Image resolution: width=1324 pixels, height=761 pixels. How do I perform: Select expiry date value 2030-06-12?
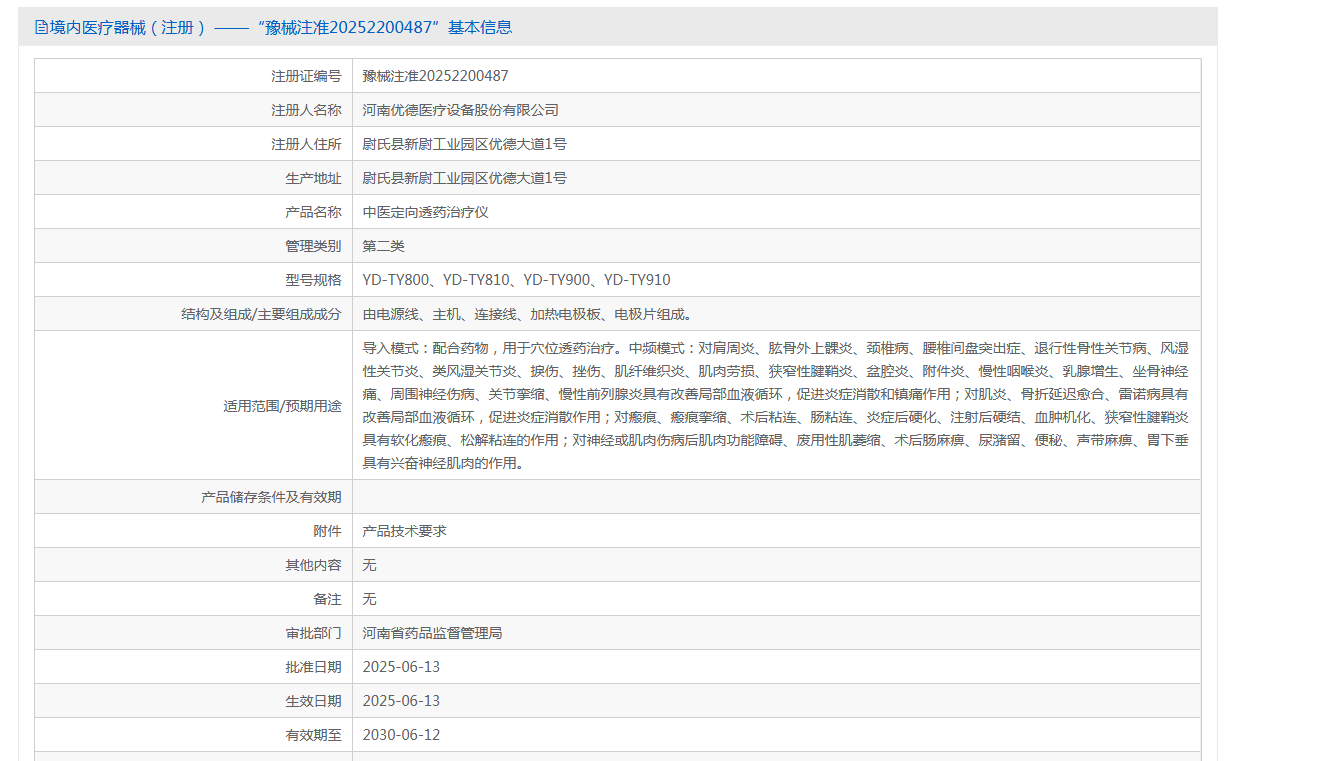(401, 735)
